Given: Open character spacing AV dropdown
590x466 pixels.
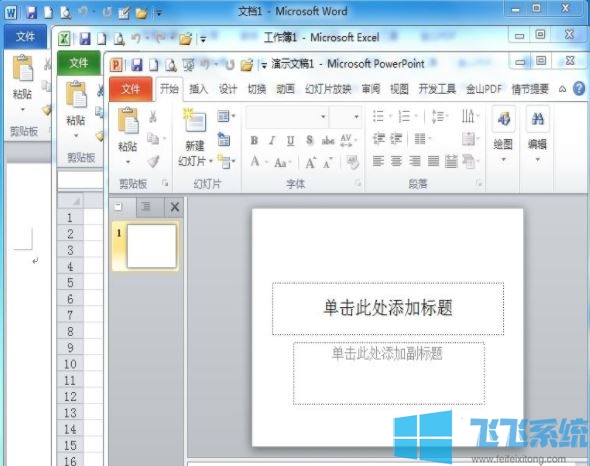Looking at the screenshot, I should click(348, 140).
